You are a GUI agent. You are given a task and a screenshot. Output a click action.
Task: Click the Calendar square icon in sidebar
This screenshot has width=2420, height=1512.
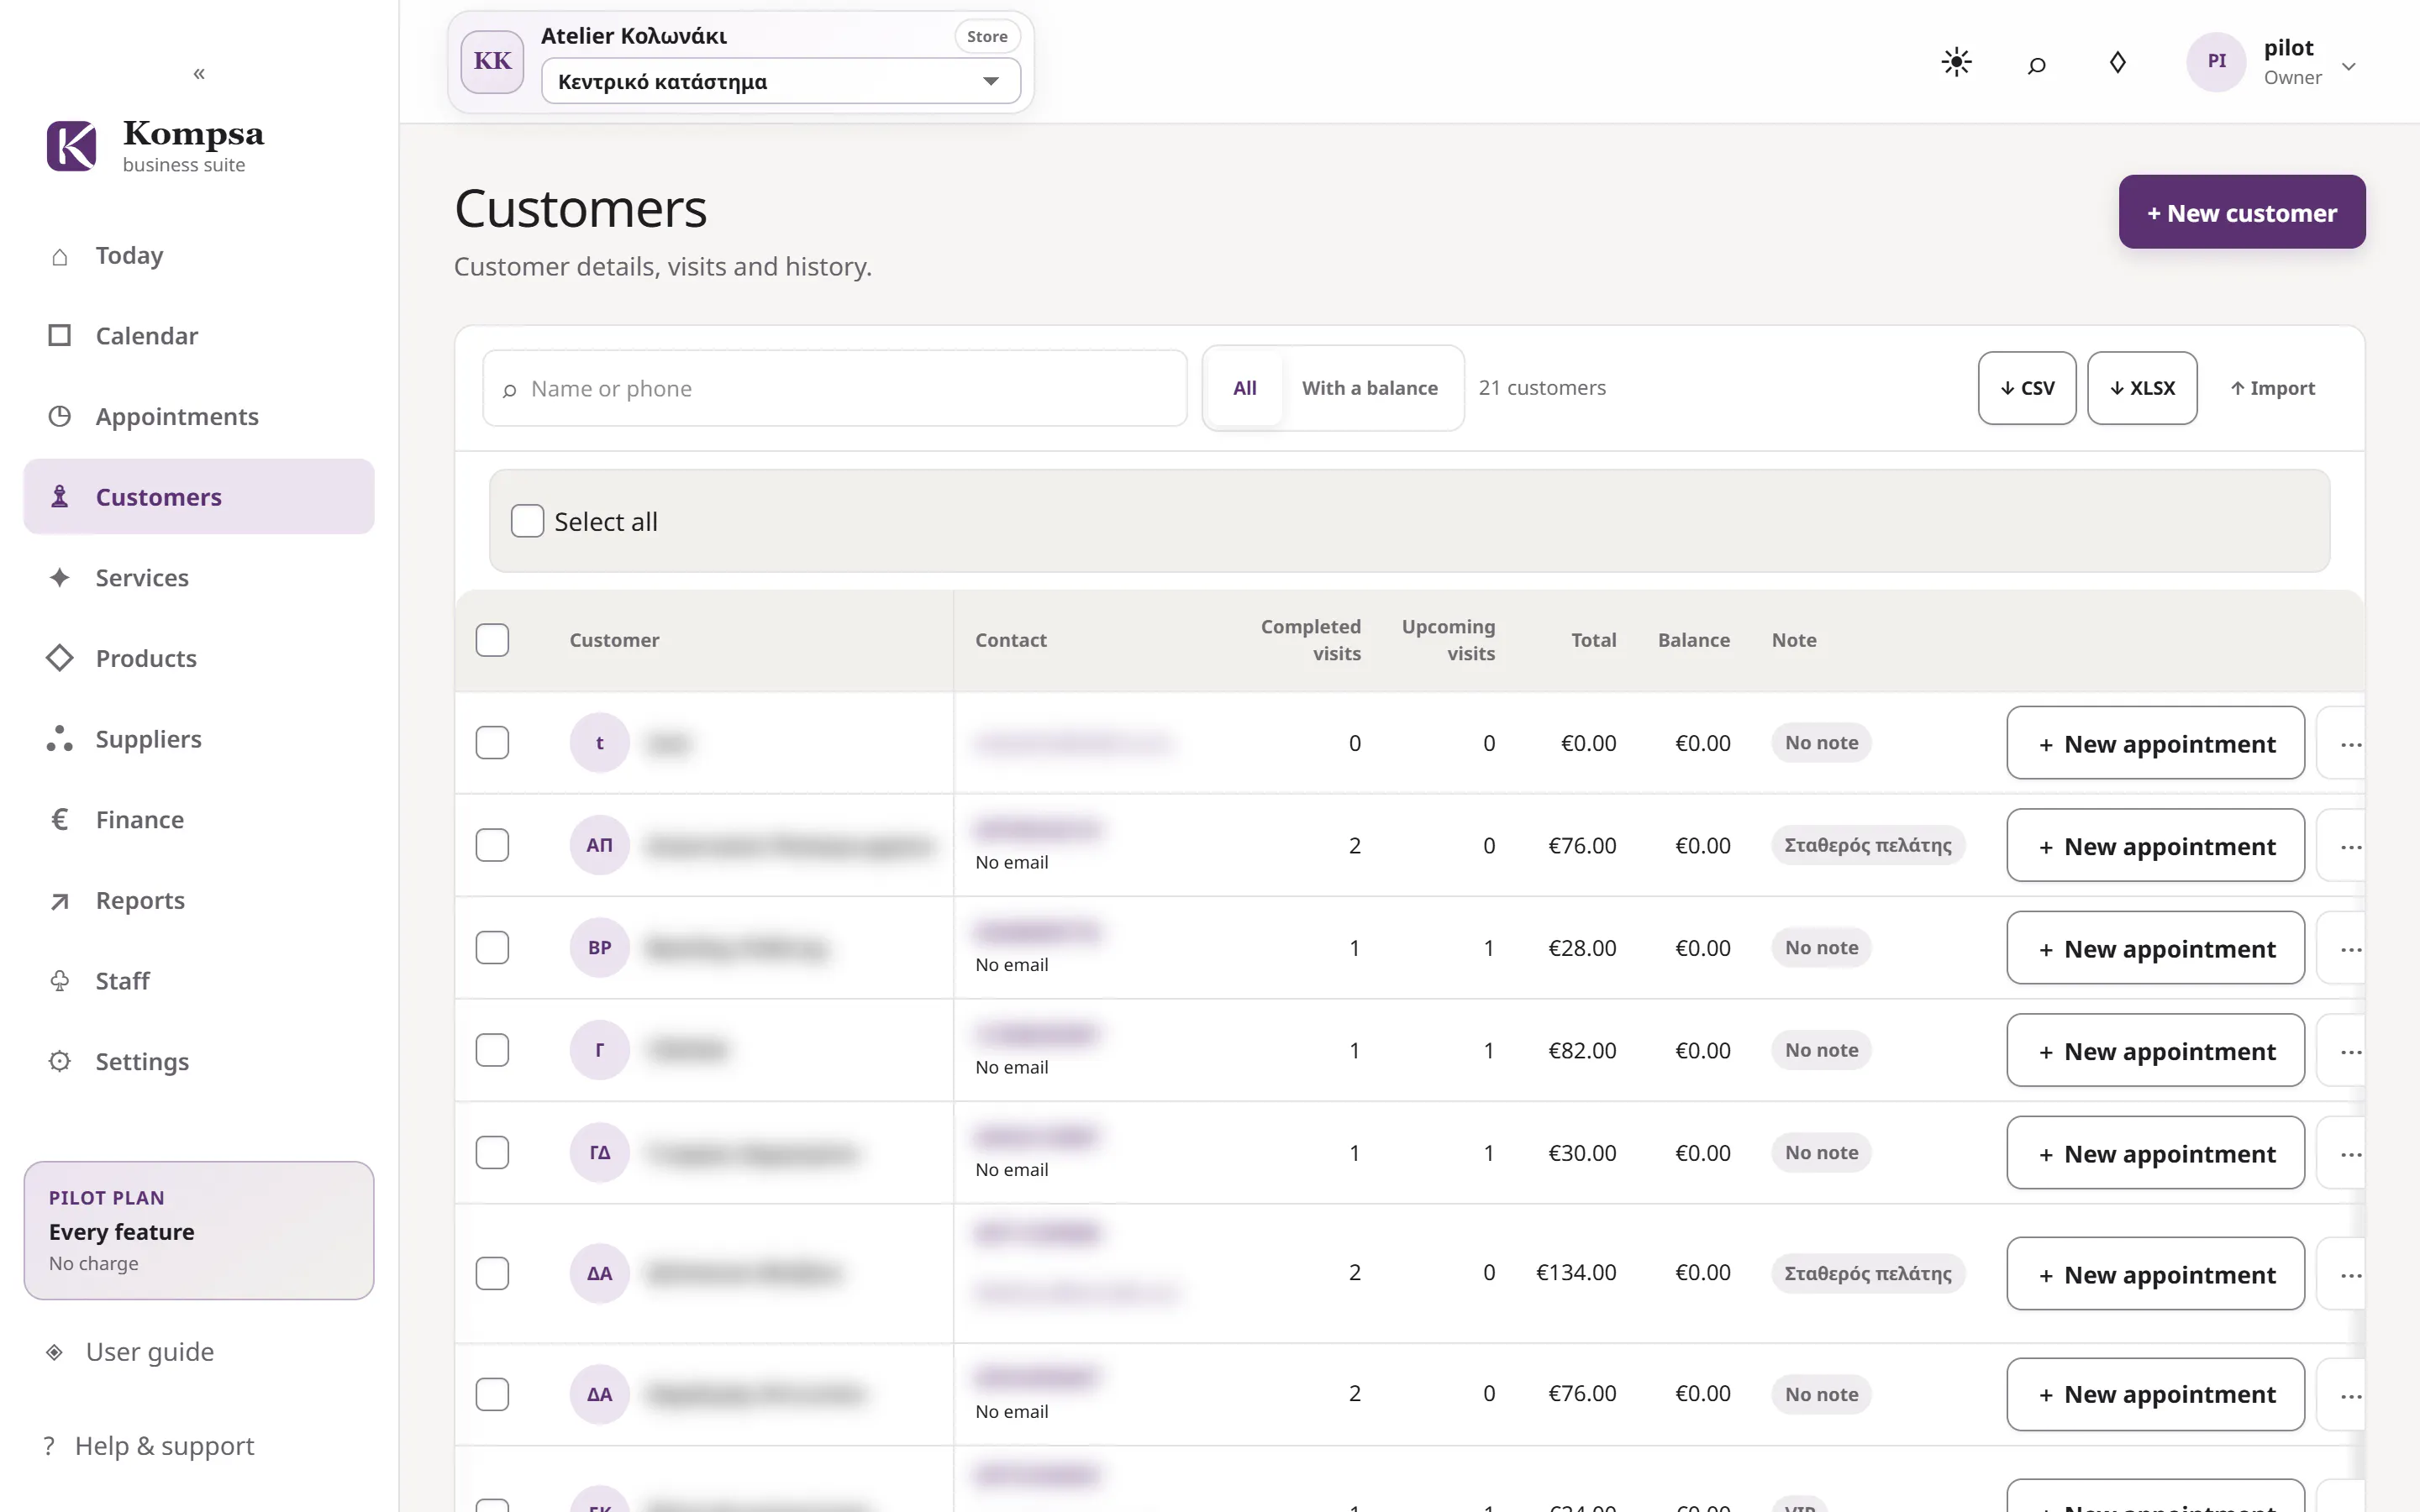click(x=60, y=335)
